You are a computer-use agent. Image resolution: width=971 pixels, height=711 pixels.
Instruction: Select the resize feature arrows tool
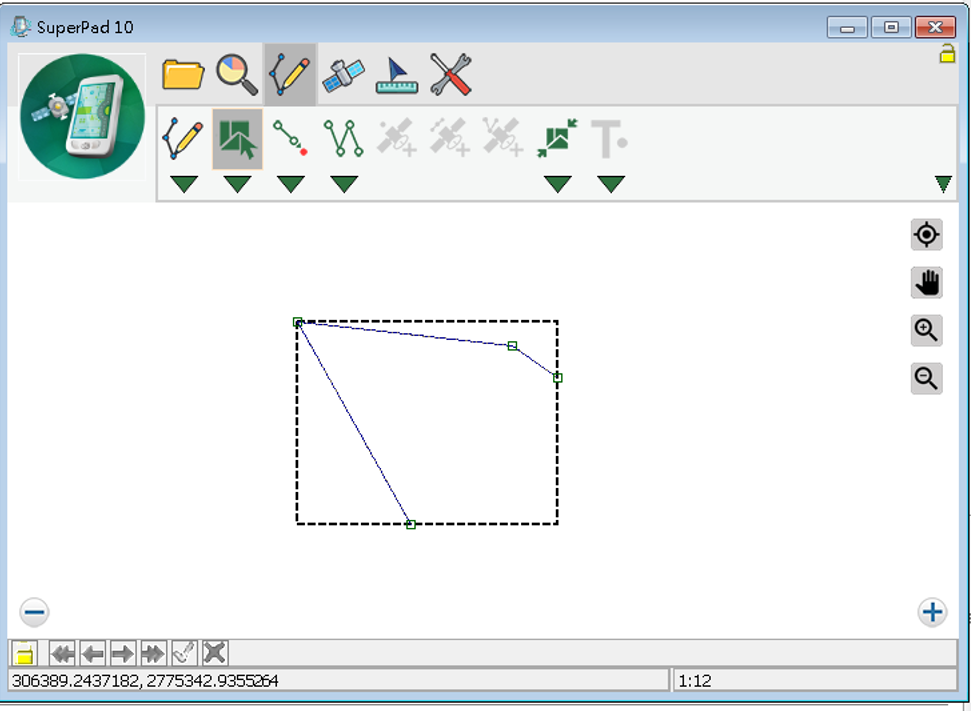557,138
